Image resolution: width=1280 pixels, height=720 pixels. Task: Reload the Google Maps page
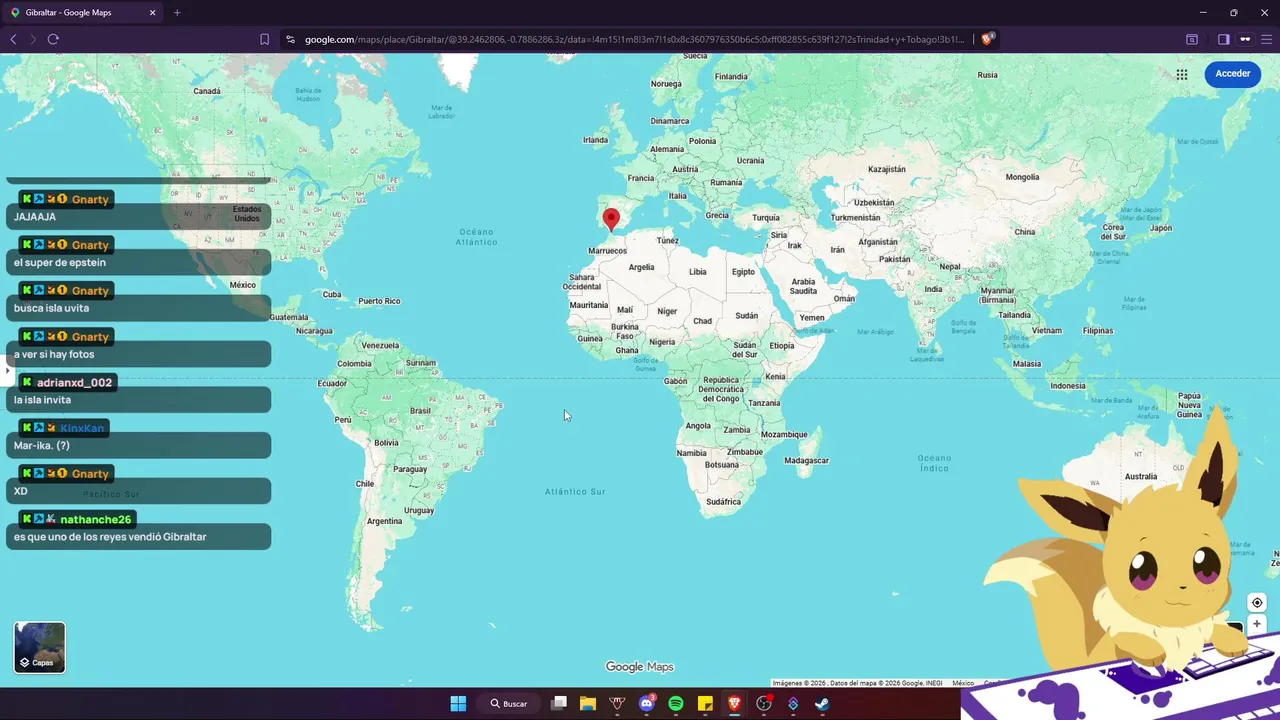point(53,39)
